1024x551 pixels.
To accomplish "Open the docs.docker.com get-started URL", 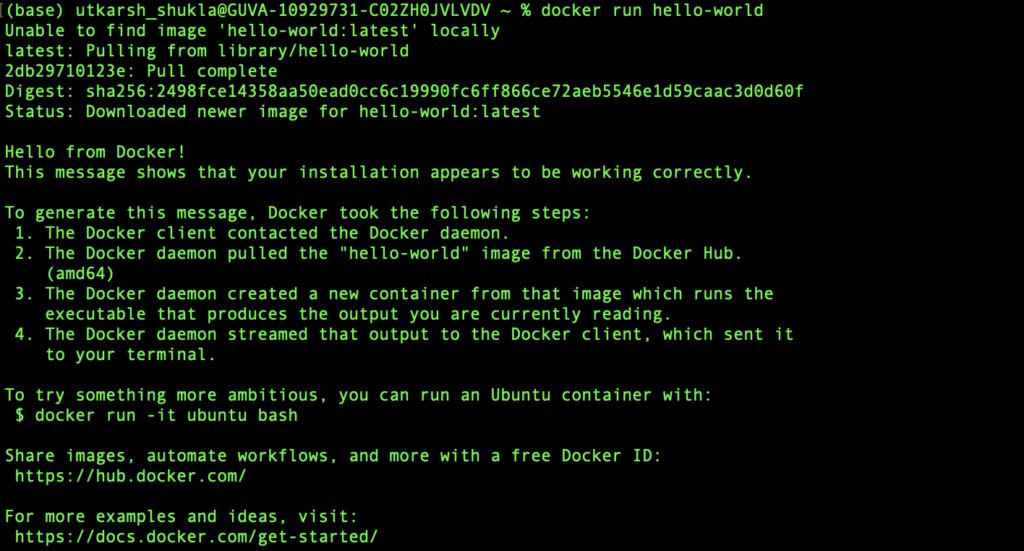I will coord(196,537).
